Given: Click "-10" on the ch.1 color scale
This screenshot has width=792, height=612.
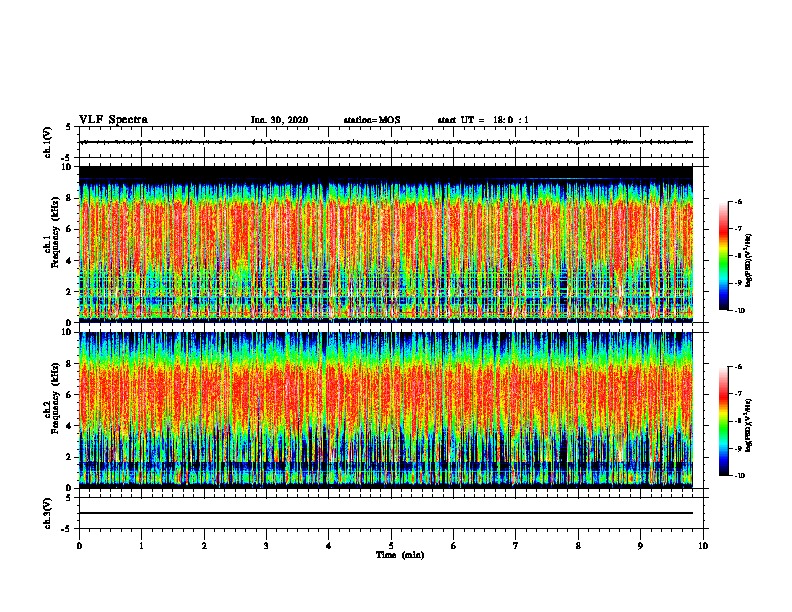Looking at the screenshot, I should [x=739, y=310].
